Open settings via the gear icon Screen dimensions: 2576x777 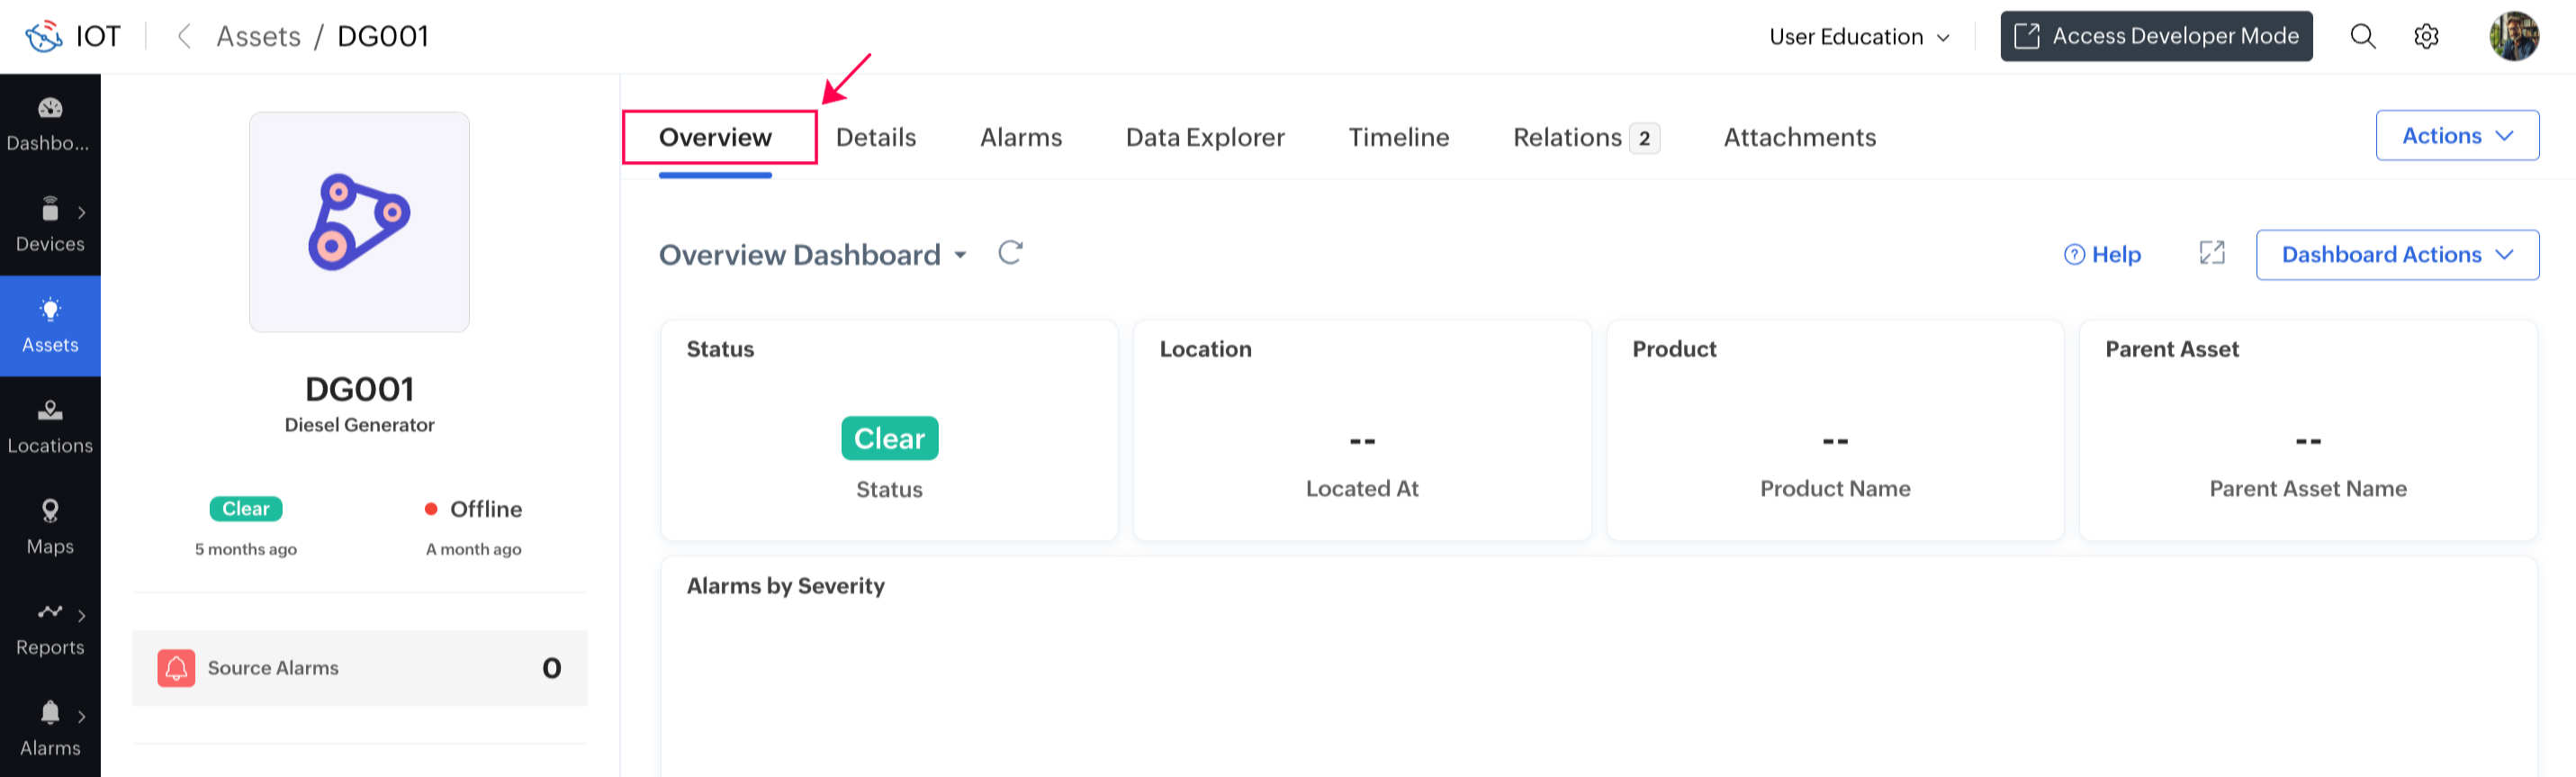[2426, 37]
